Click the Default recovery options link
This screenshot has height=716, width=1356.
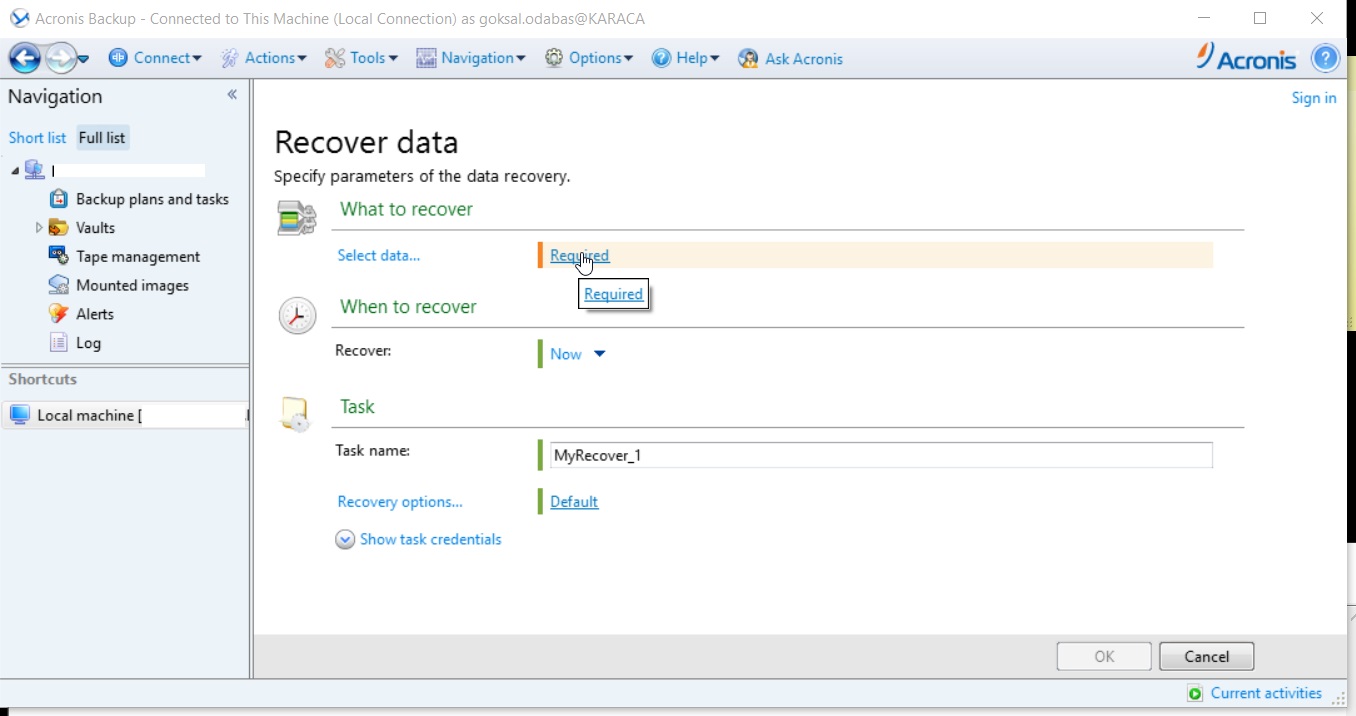click(x=574, y=502)
